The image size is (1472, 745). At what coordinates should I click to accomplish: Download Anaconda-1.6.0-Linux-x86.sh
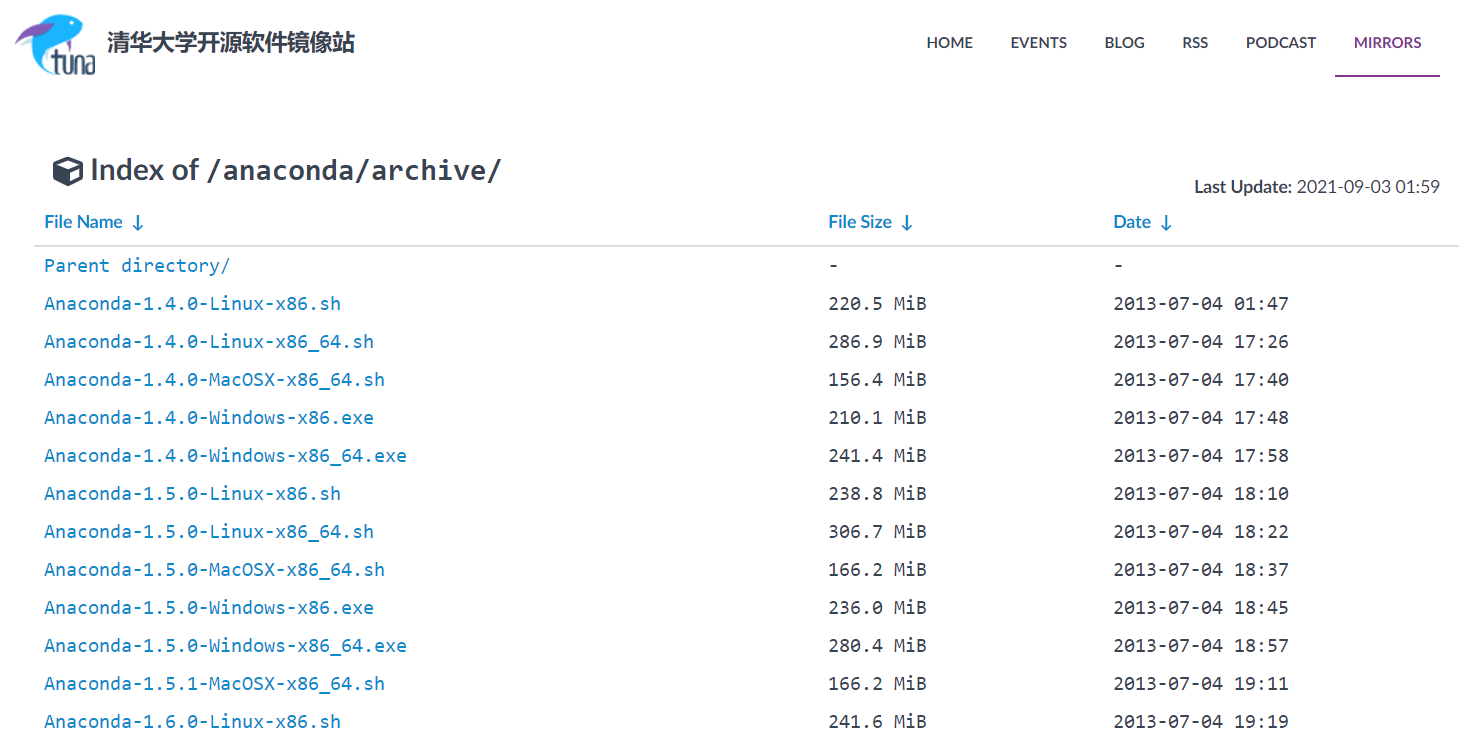[x=192, y=721]
